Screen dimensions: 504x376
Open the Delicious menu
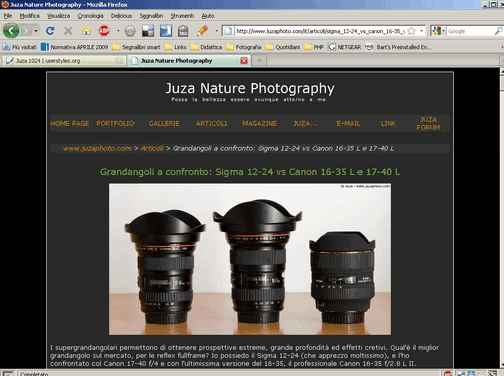pos(121,16)
